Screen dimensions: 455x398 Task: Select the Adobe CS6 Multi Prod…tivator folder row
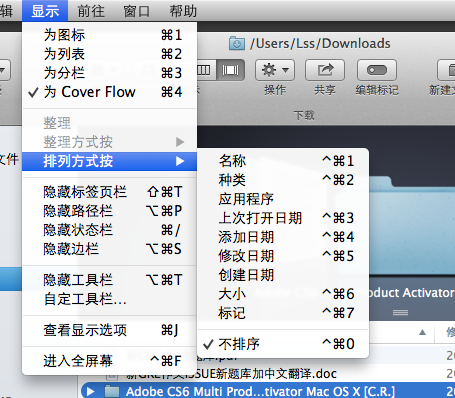[x=268, y=391]
